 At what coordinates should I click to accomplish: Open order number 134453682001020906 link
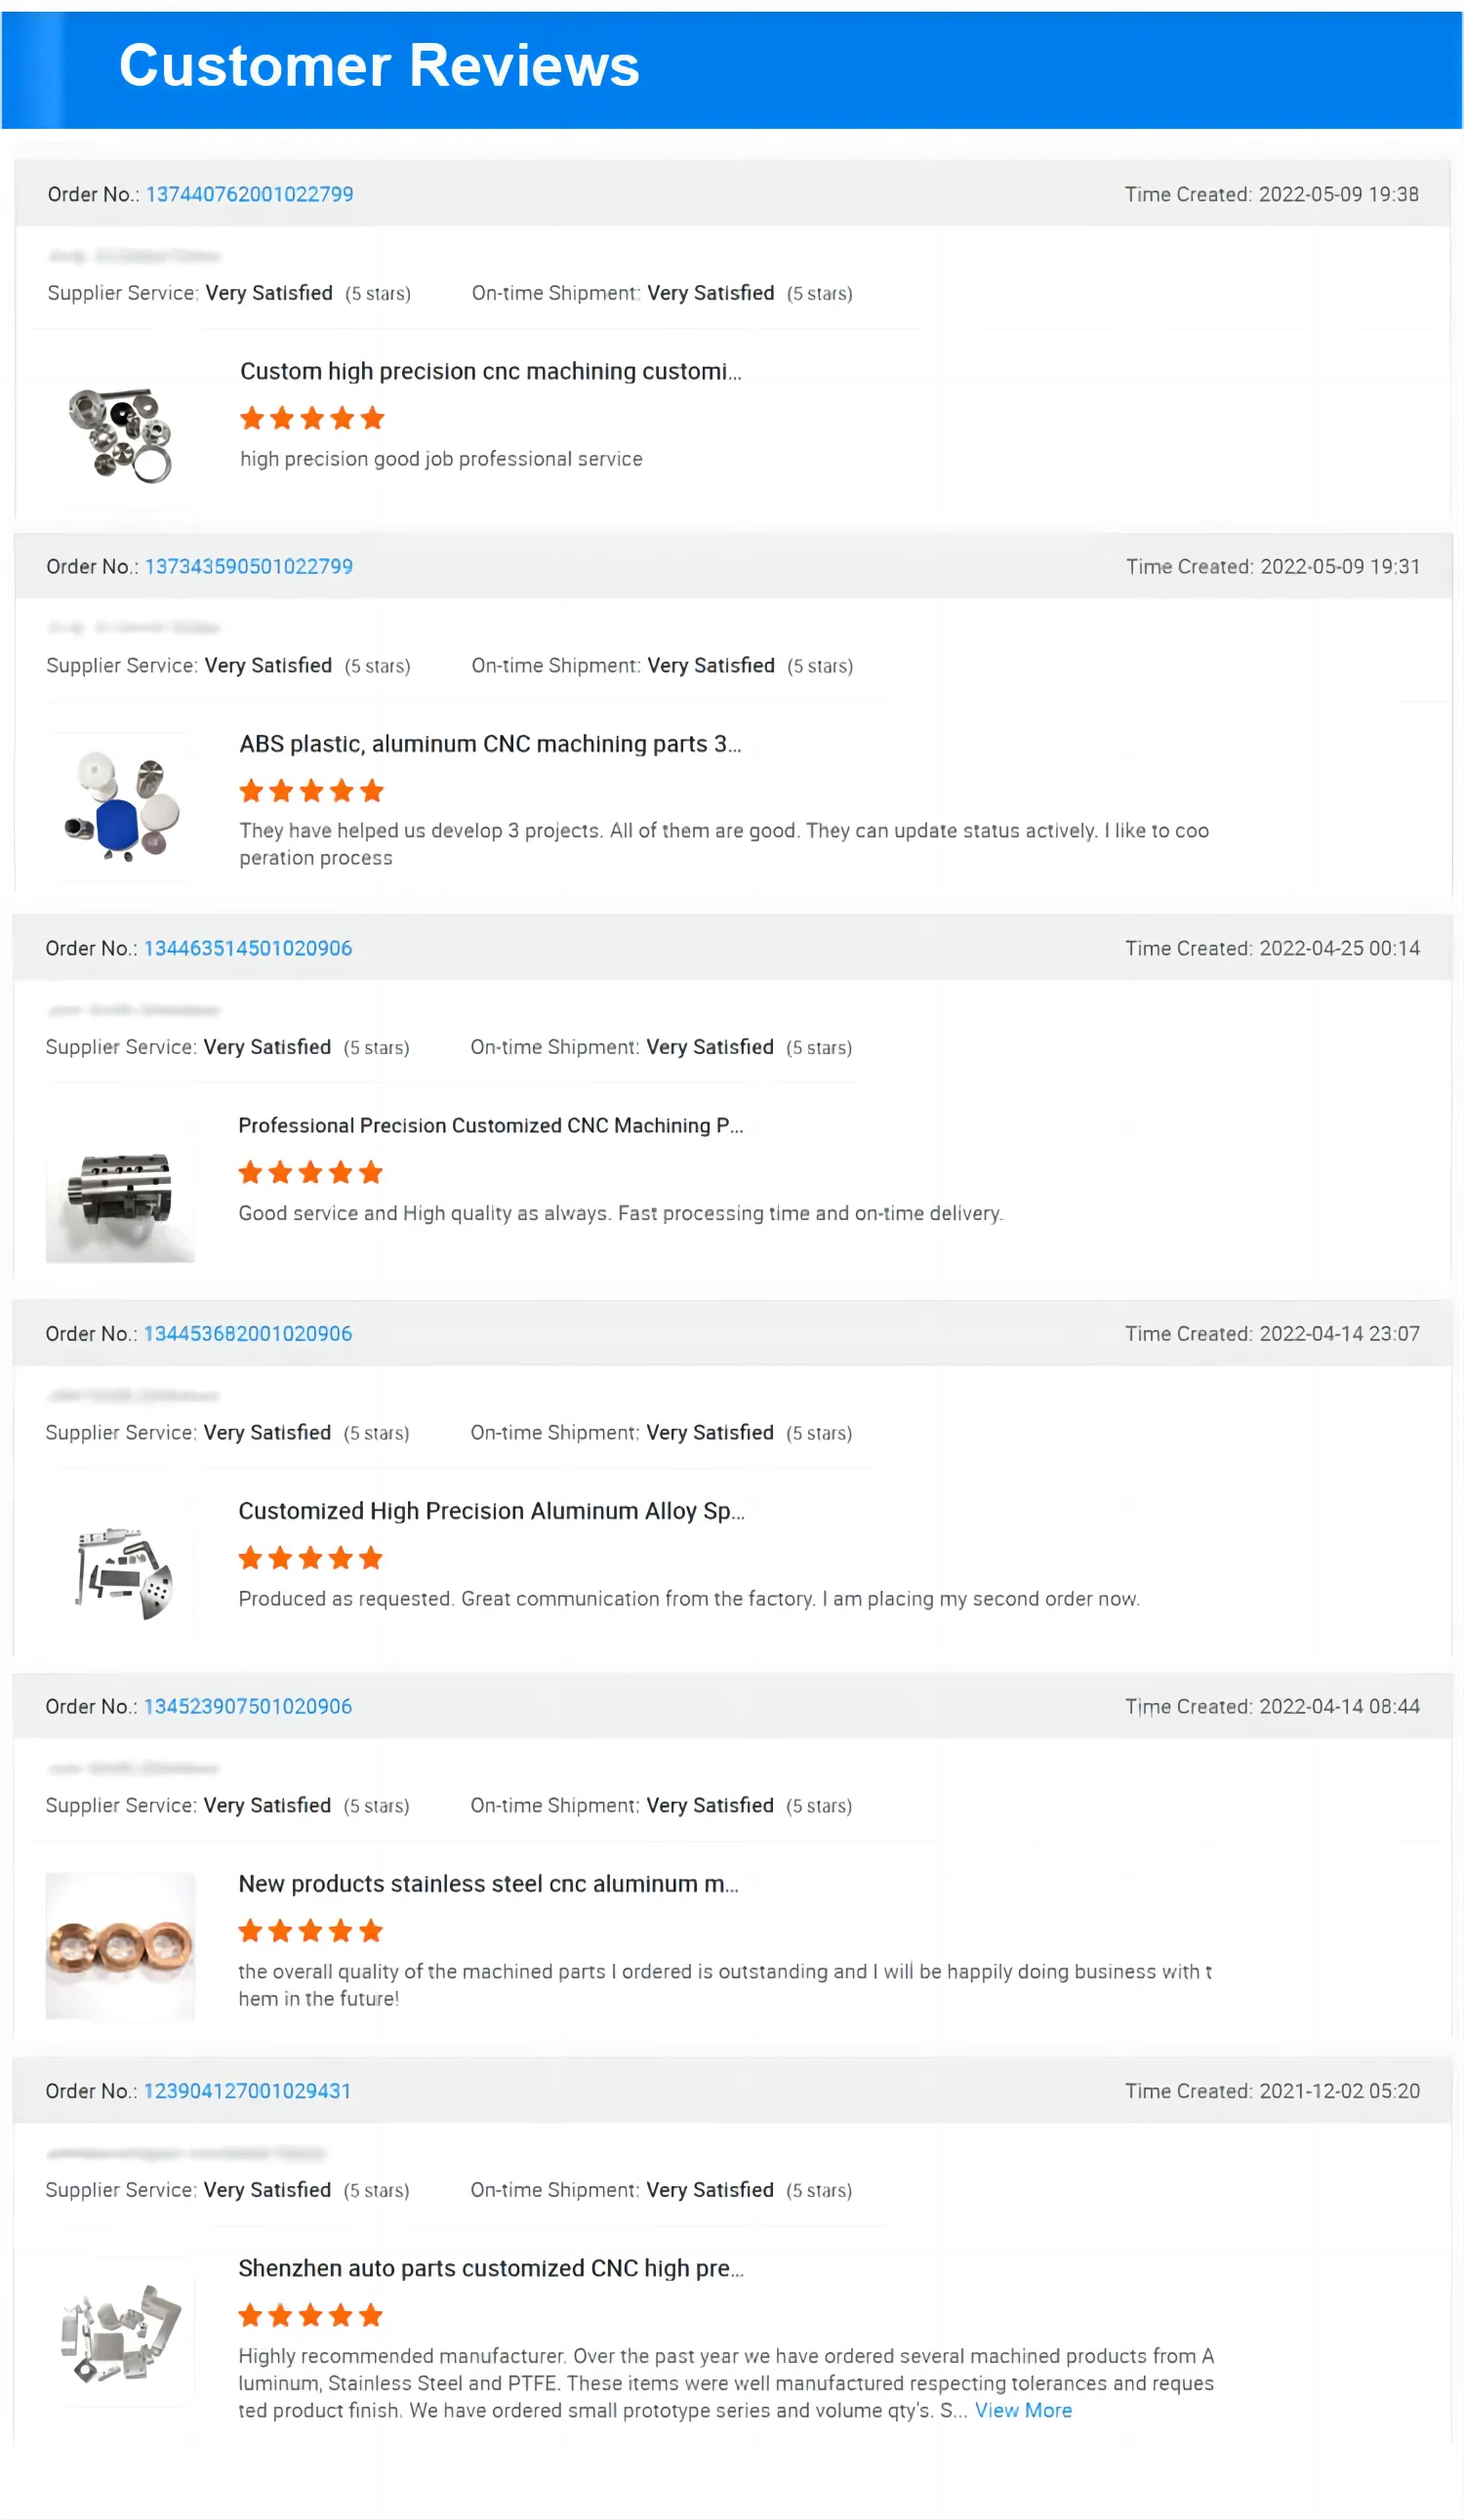[248, 1333]
